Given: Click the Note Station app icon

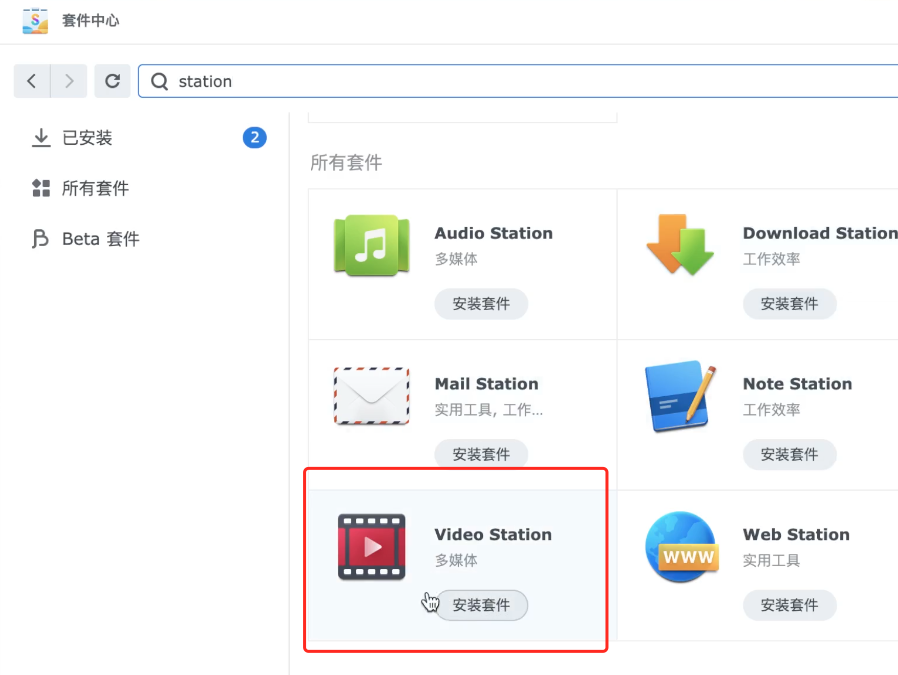Looking at the screenshot, I should [x=681, y=395].
